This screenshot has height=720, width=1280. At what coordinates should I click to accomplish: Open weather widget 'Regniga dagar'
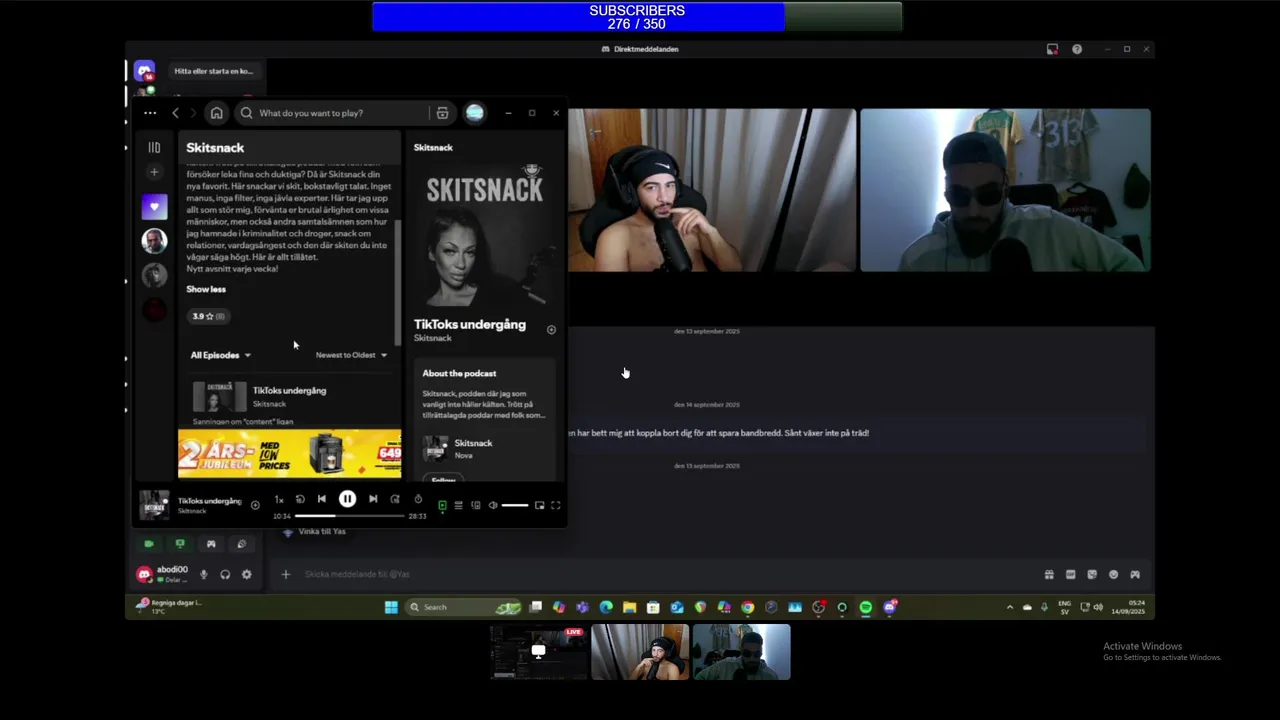170,606
